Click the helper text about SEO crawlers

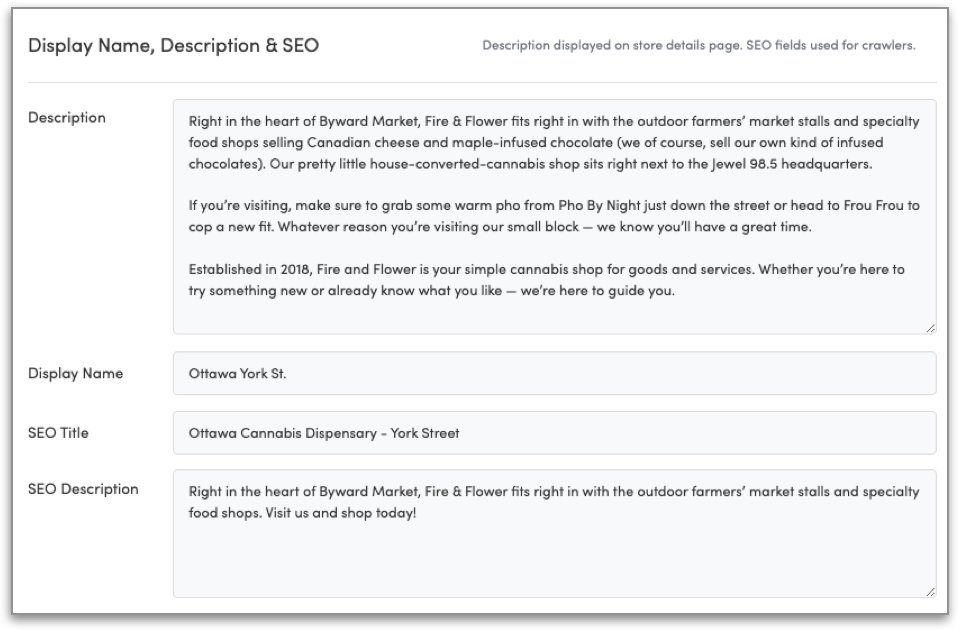699,46
